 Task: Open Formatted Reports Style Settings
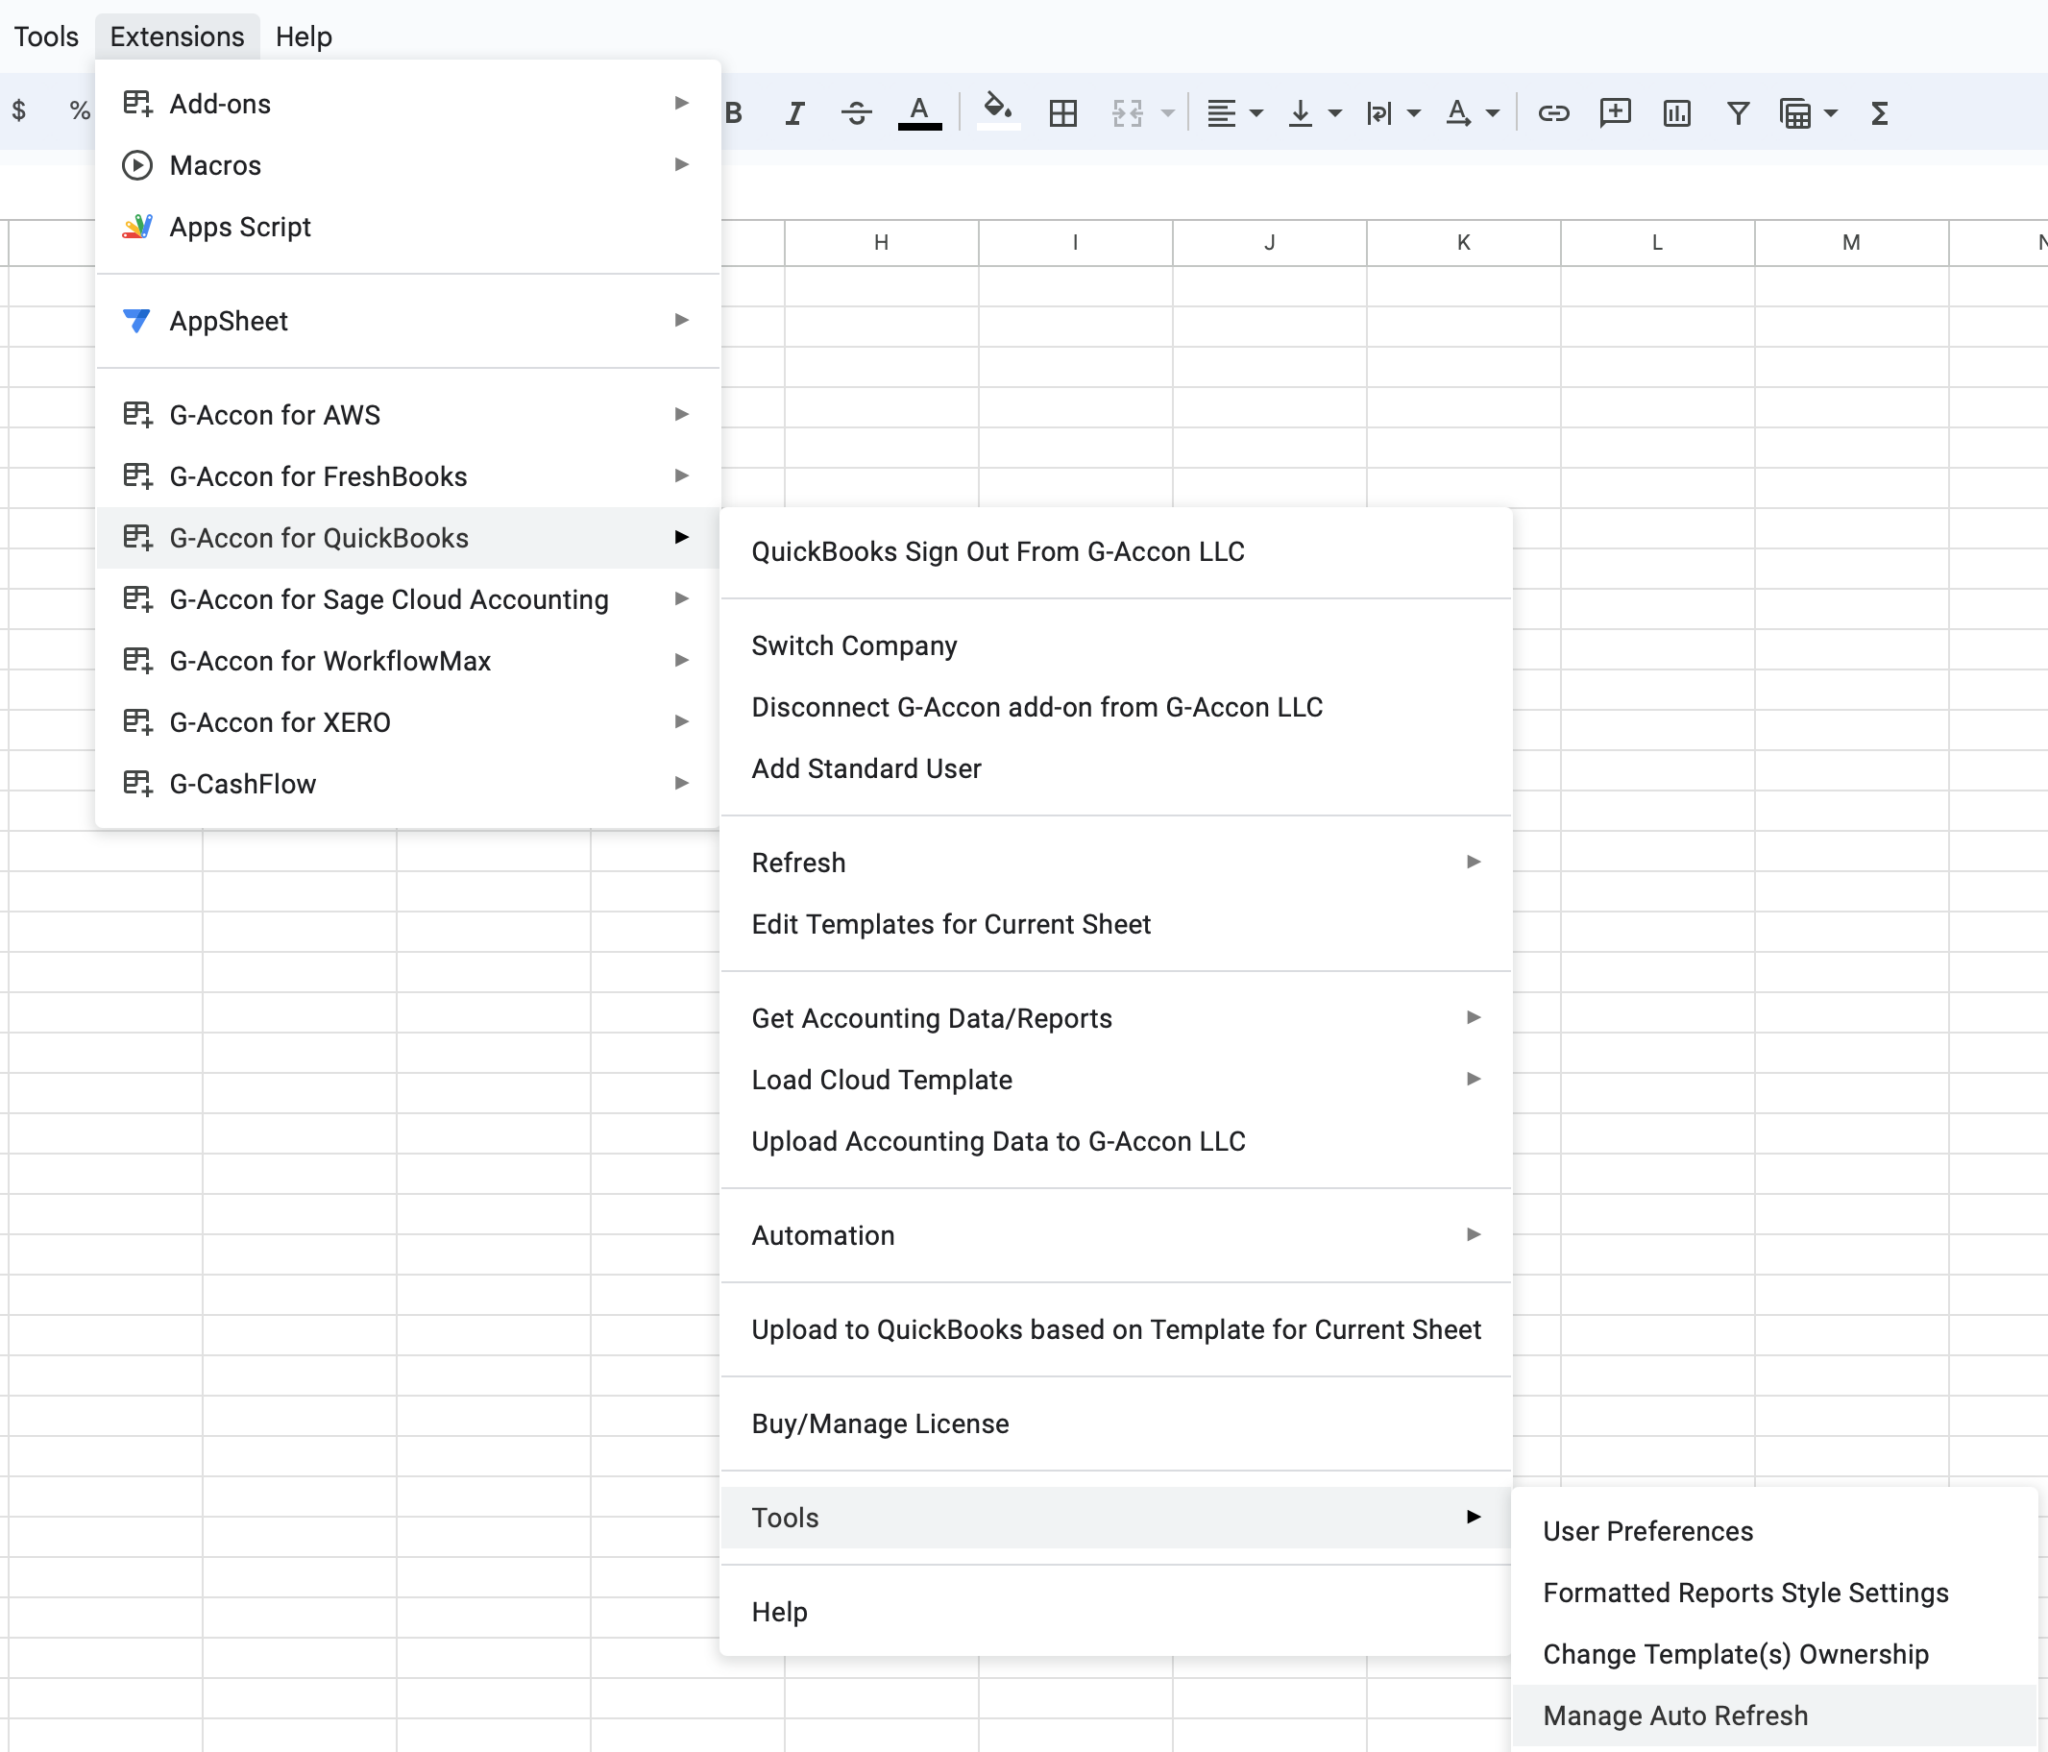point(1775,1592)
